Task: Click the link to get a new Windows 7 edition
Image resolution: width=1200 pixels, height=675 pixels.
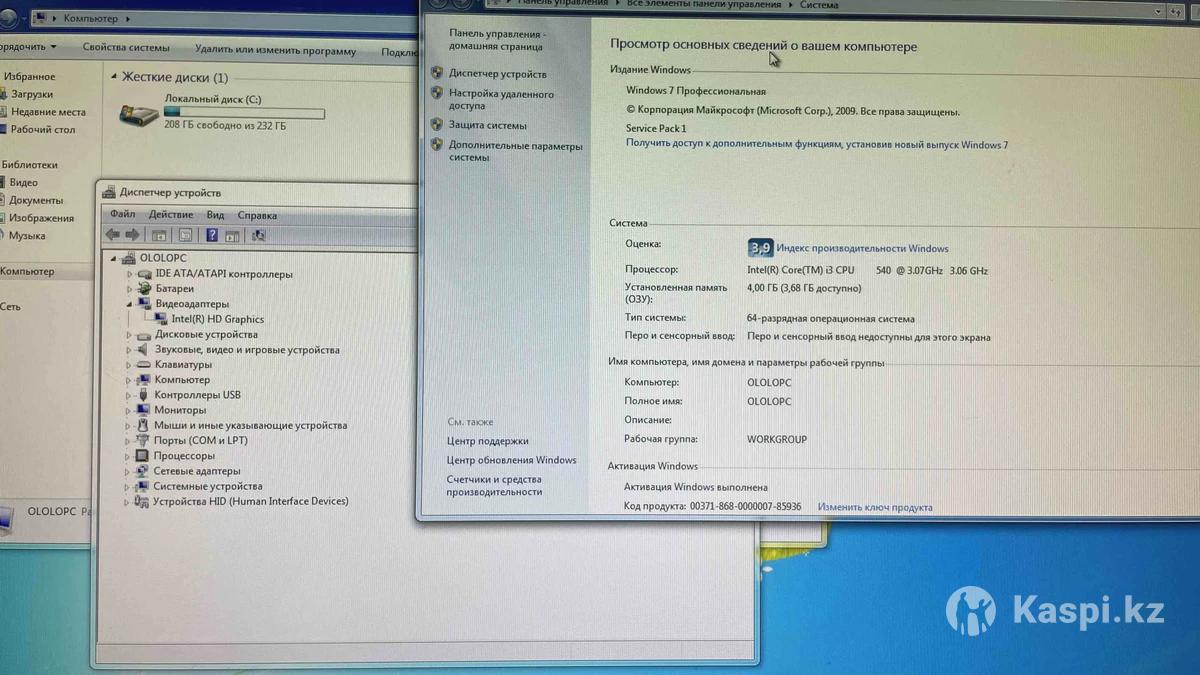Action: (817, 144)
